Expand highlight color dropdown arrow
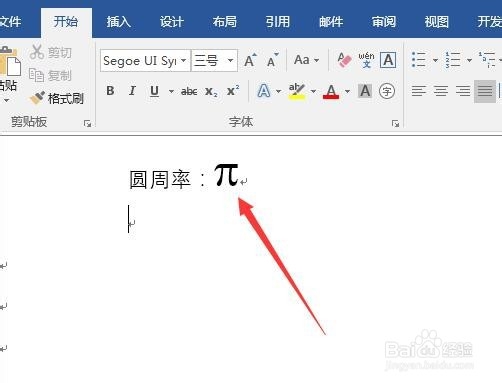 coord(313,91)
